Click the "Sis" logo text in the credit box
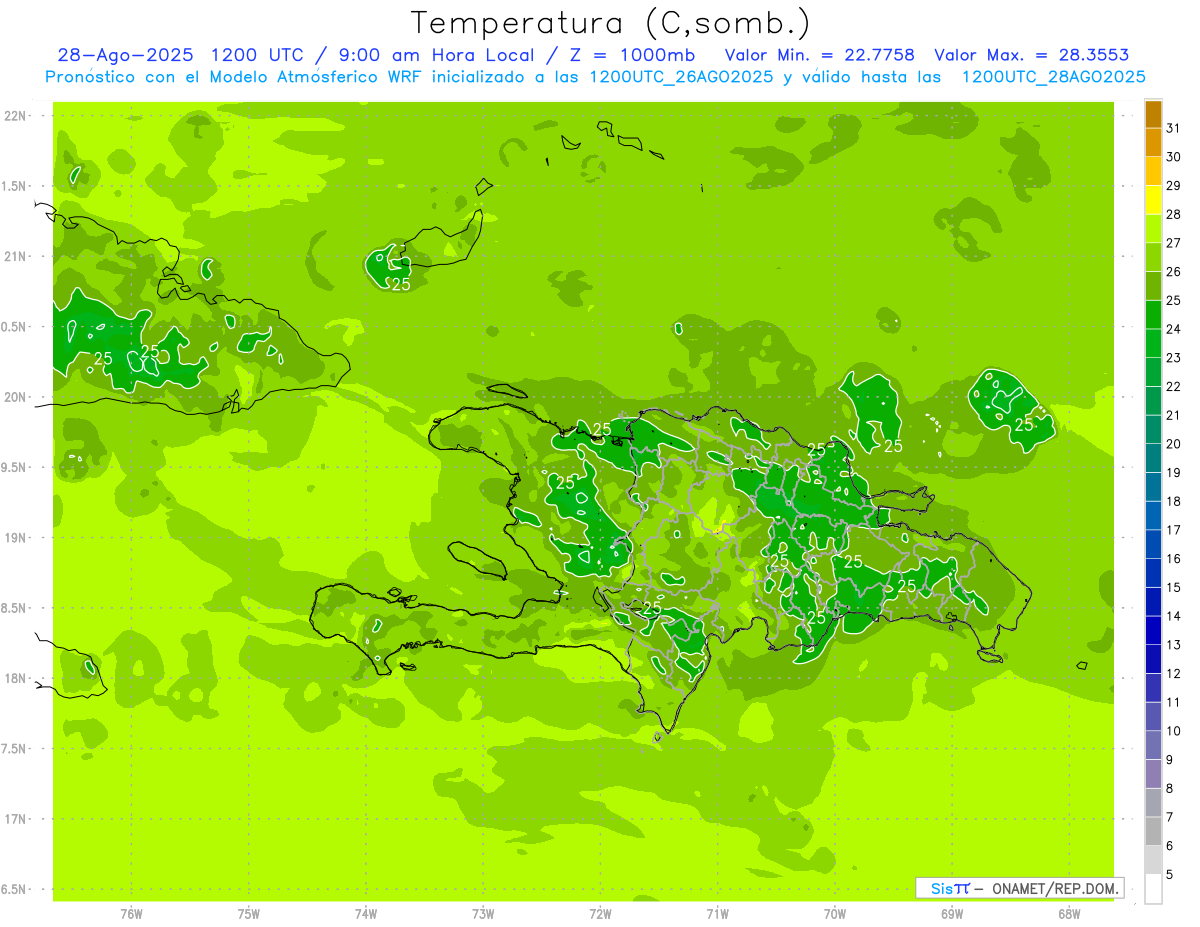The image size is (1200, 927). tap(941, 888)
